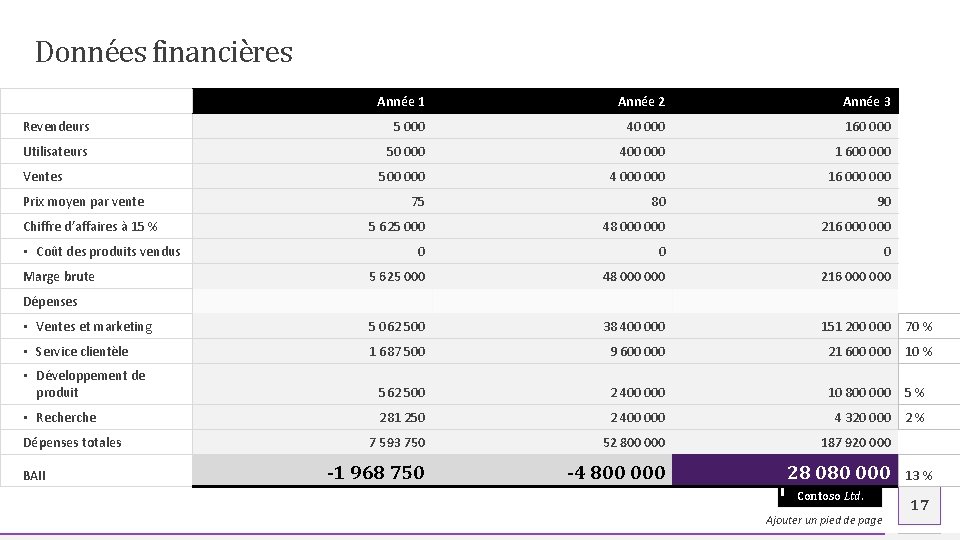Select the Prix moyen par vente label
Image resolution: width=960 pixels, height=540 pixels.
click(84, 201)
